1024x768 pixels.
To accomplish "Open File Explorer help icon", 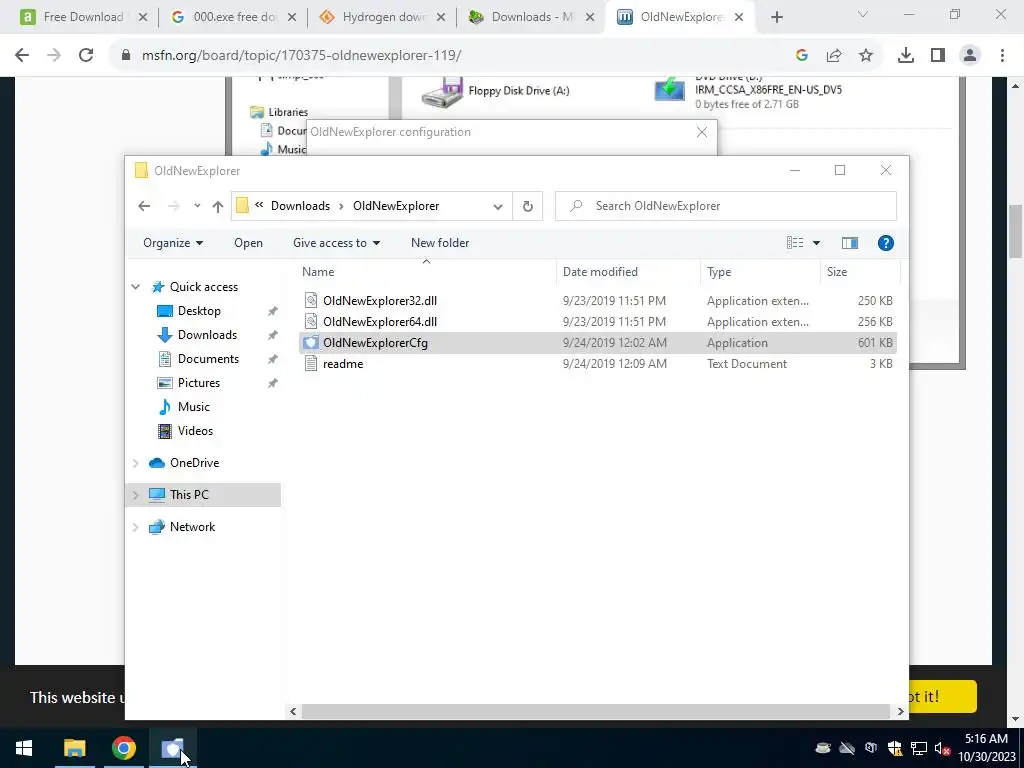I will click(886, 243).
